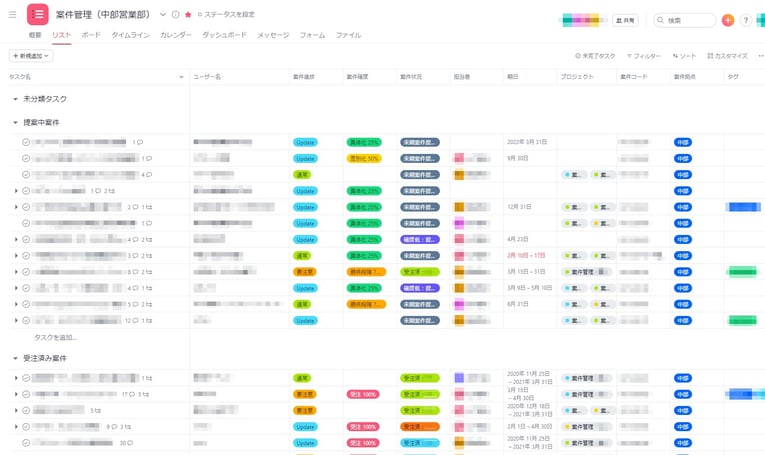Complete the task with 30 comments
The height and width of the screenshot is (455, 765).
click(26, 443)
